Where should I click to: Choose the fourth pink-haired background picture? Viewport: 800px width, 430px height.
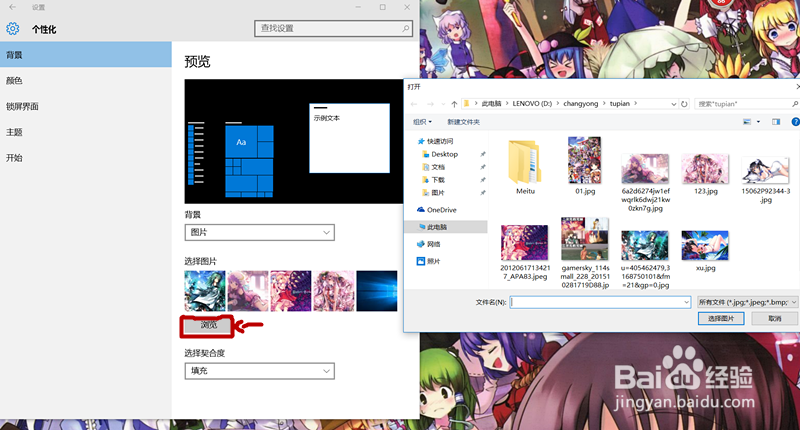point(334,291)
